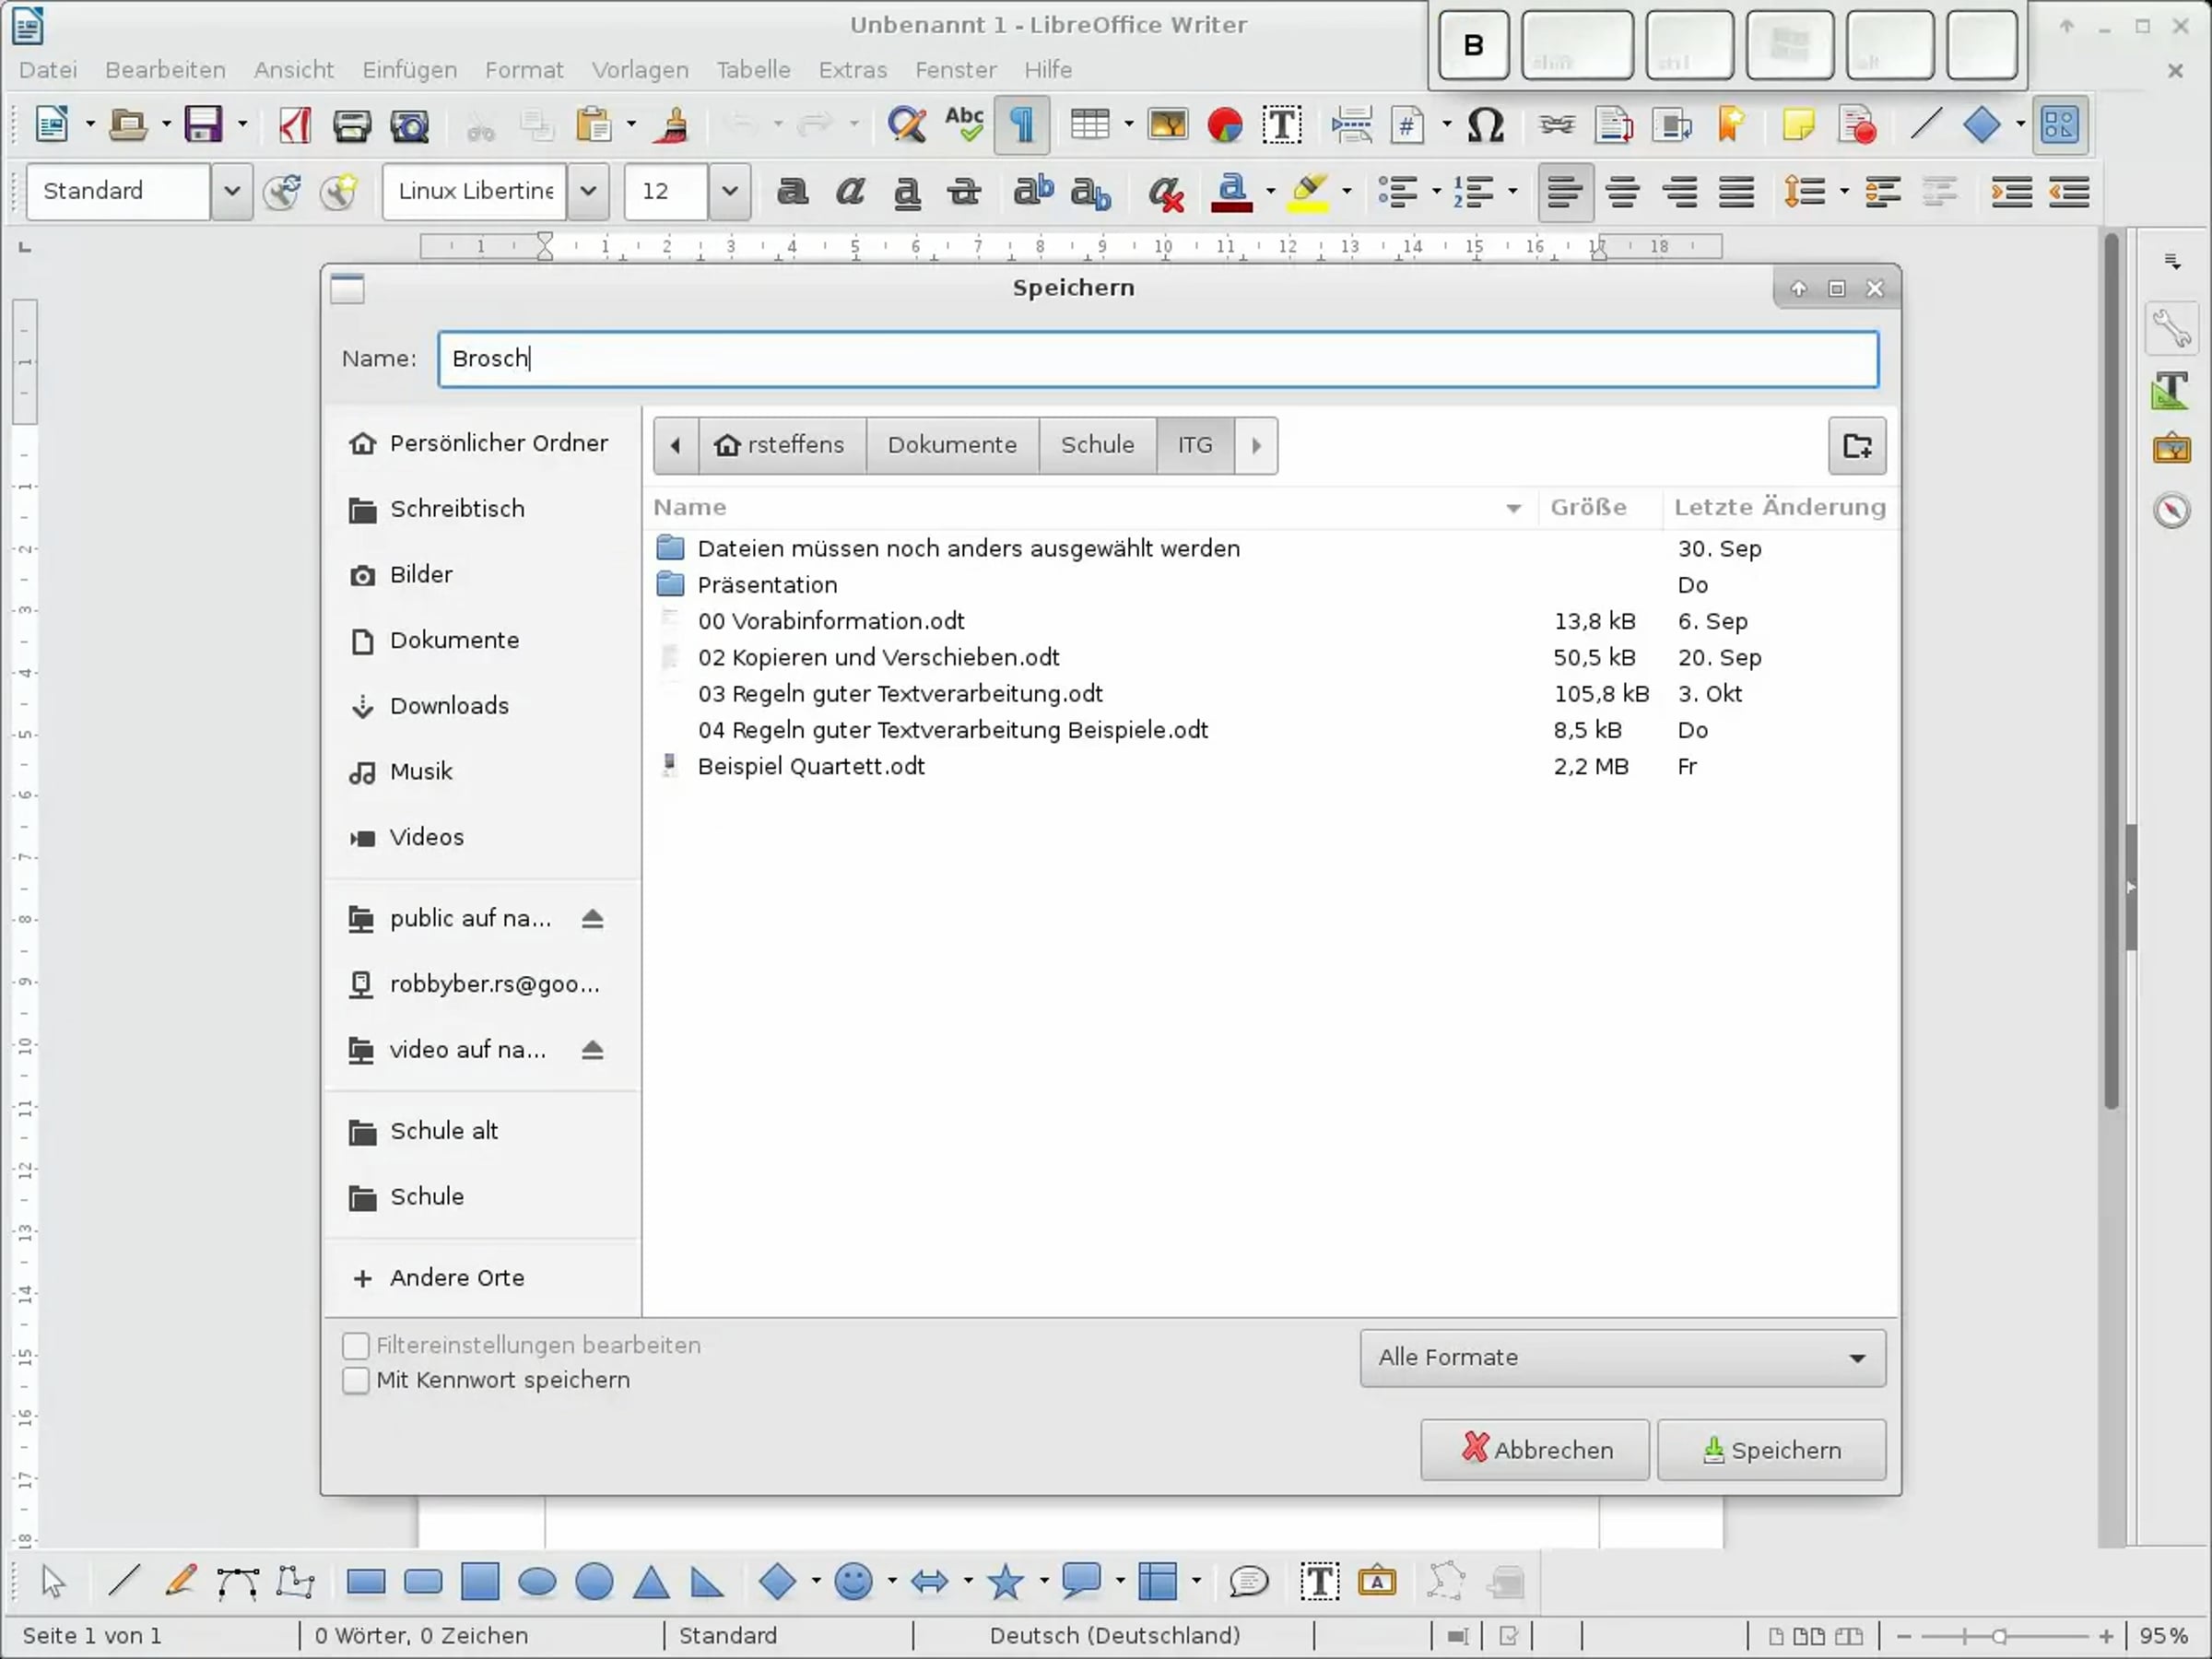Viewport: 2212px width, 1659px height.
Task: Click the spellcheck Abc icon
Action: click(x=963, y=125)
